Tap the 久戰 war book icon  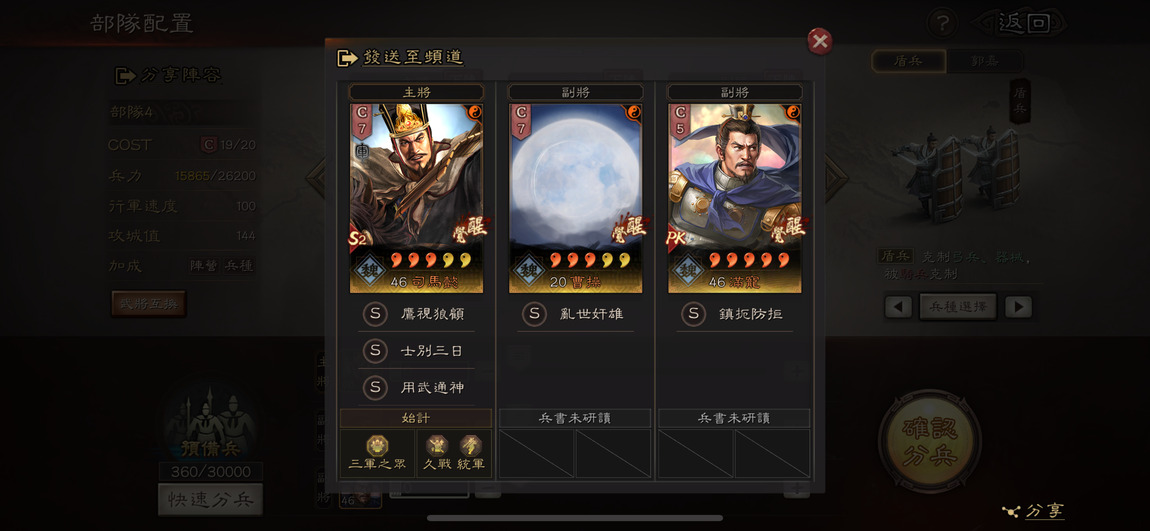pyautogui.click(x=437, y=446)
